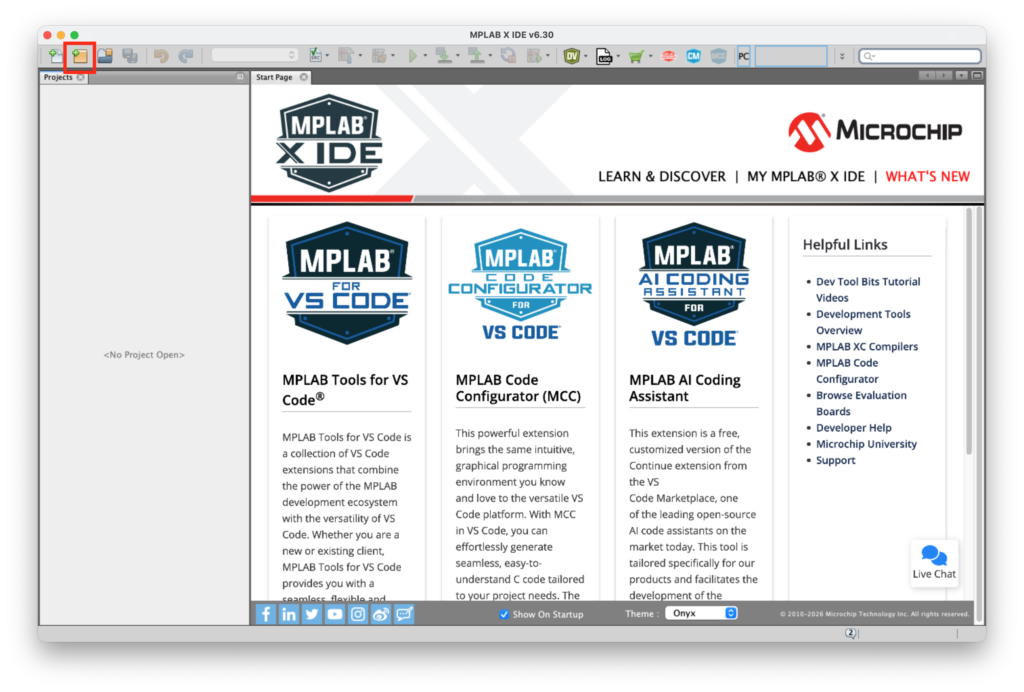Click the Build Project hammer icon
Image resolution: width=1024 pixels, height=692 pixels.
(x=346, y=56)
